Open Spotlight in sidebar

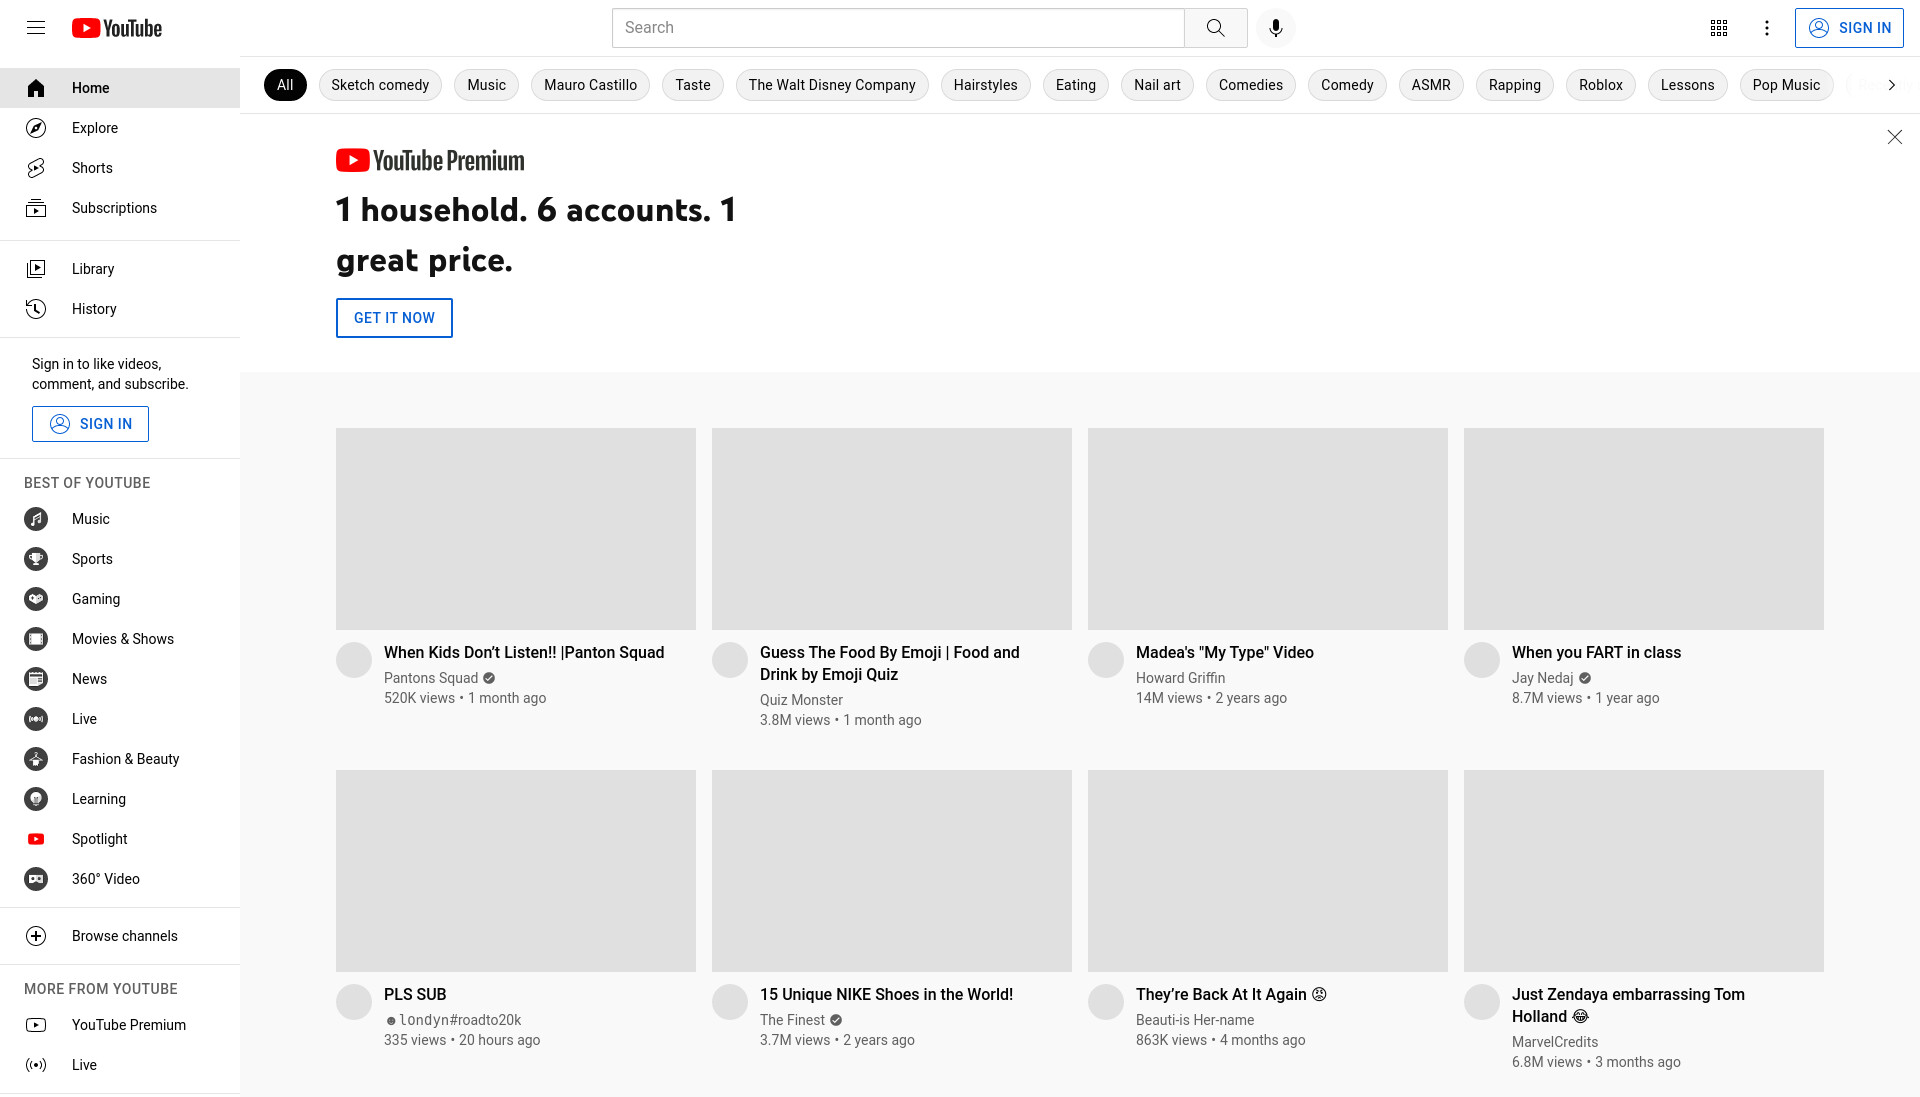(120, 839)
